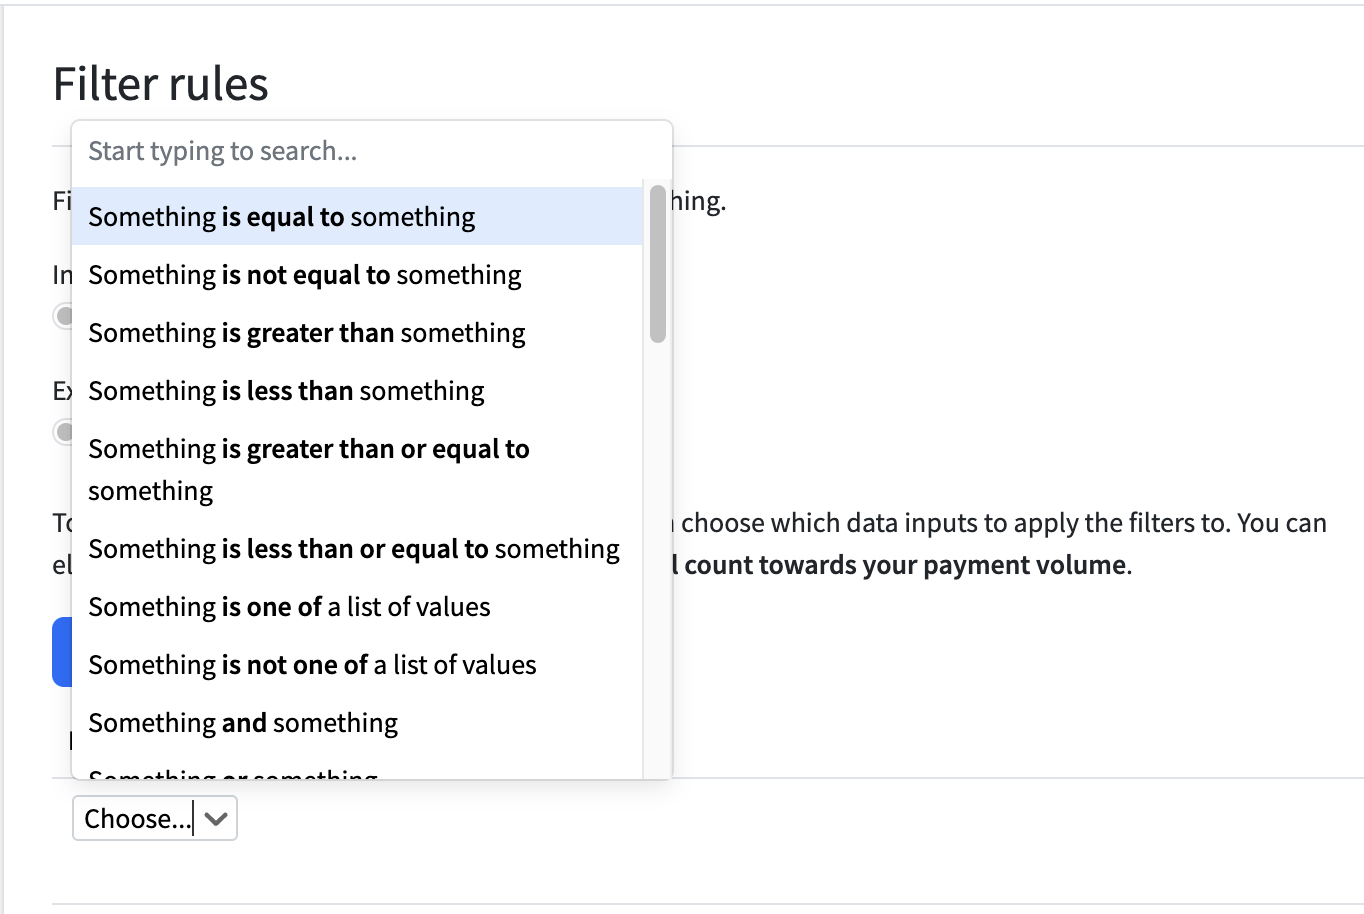Pick 'Something is one of a list of values'
The width and height of the screenshot is (1364, 914).
point(289,606)
